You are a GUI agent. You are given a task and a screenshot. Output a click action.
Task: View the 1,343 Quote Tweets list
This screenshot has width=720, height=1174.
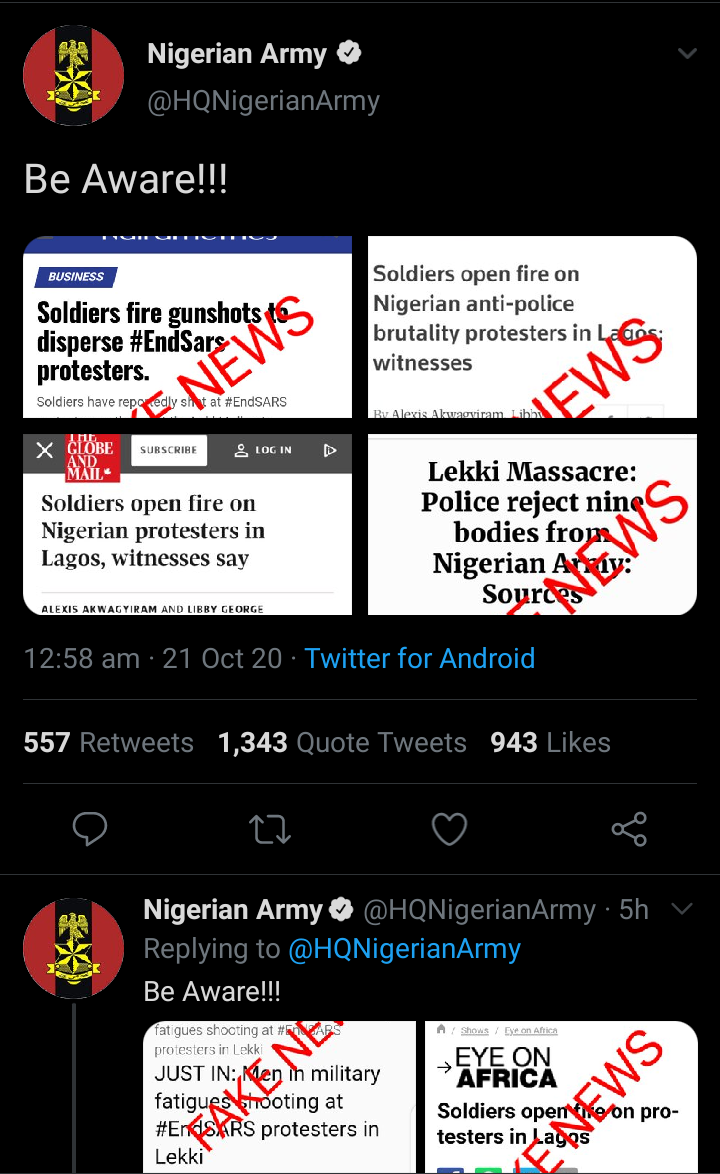[x=342, y=742]
